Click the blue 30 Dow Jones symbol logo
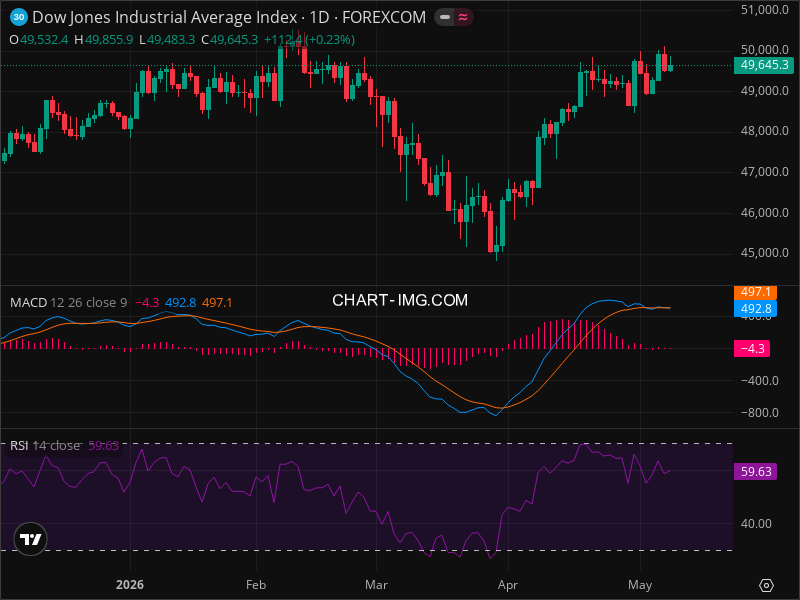Screen dimensions: 800x600 pos(19,17)
